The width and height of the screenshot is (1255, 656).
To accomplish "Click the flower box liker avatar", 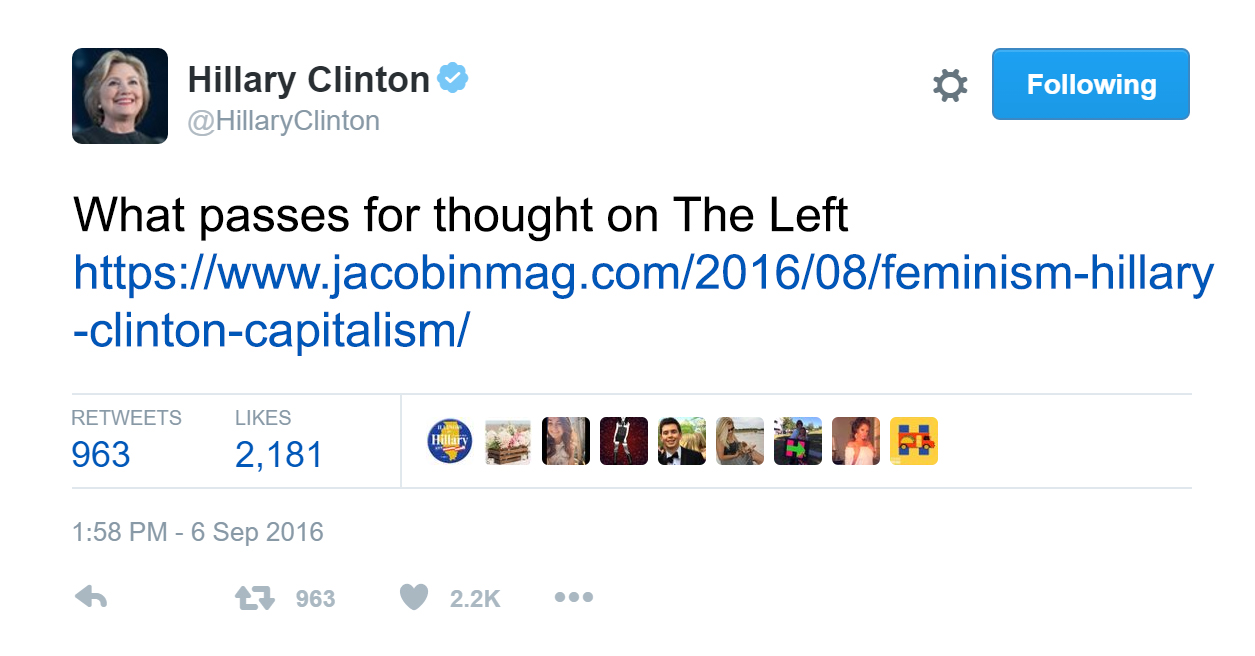I will [508, 441].
